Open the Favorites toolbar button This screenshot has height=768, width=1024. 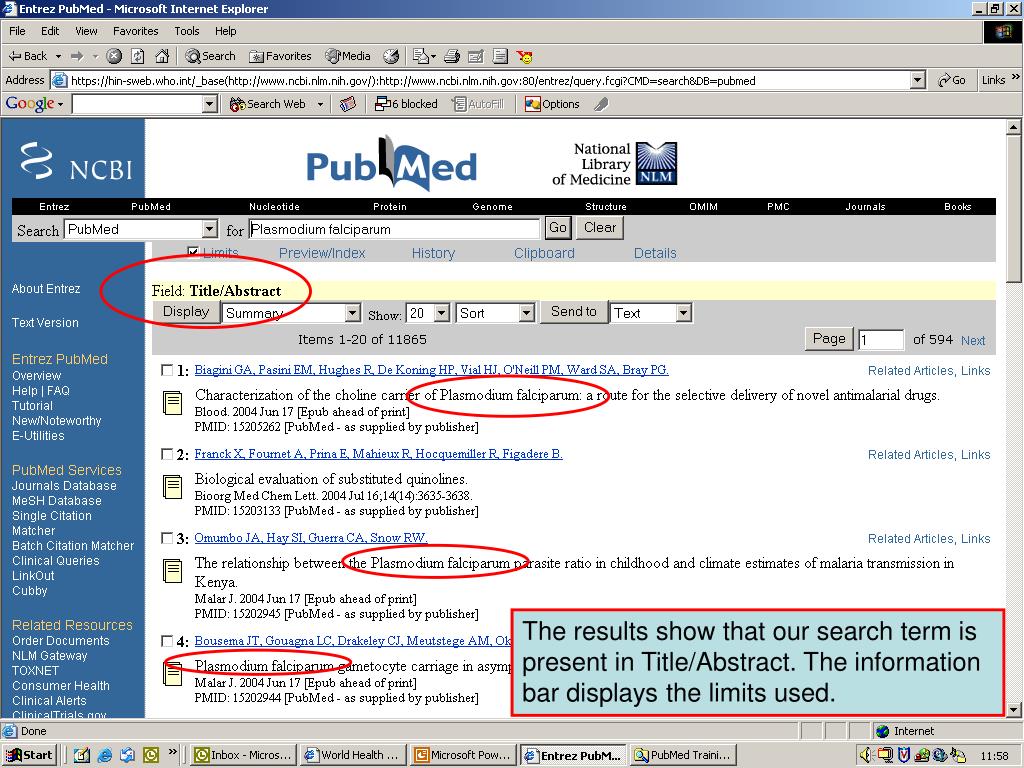click(281, 56)
